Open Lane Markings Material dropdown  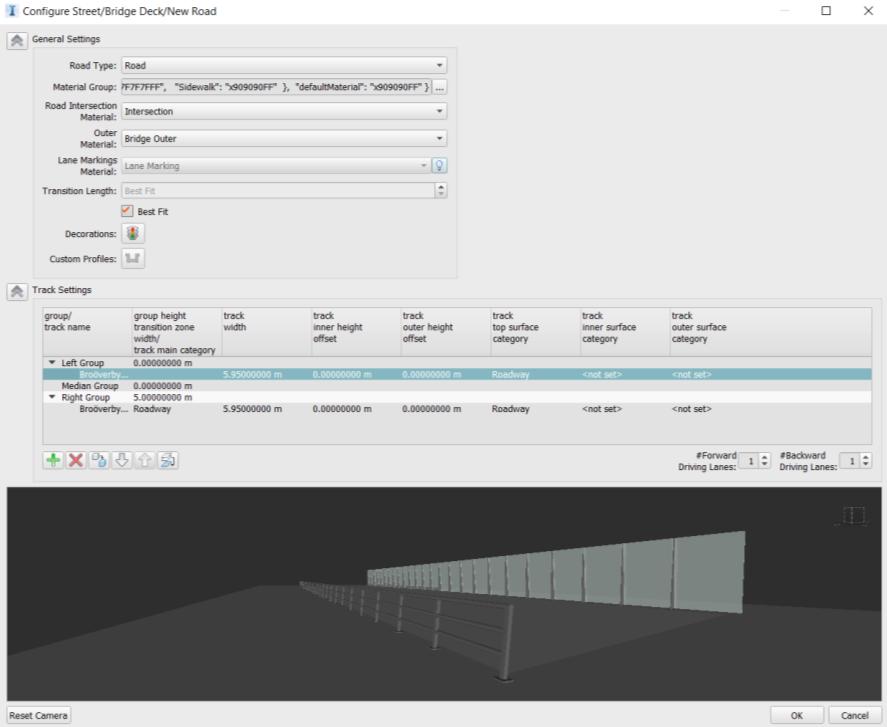tap(276, 166)
